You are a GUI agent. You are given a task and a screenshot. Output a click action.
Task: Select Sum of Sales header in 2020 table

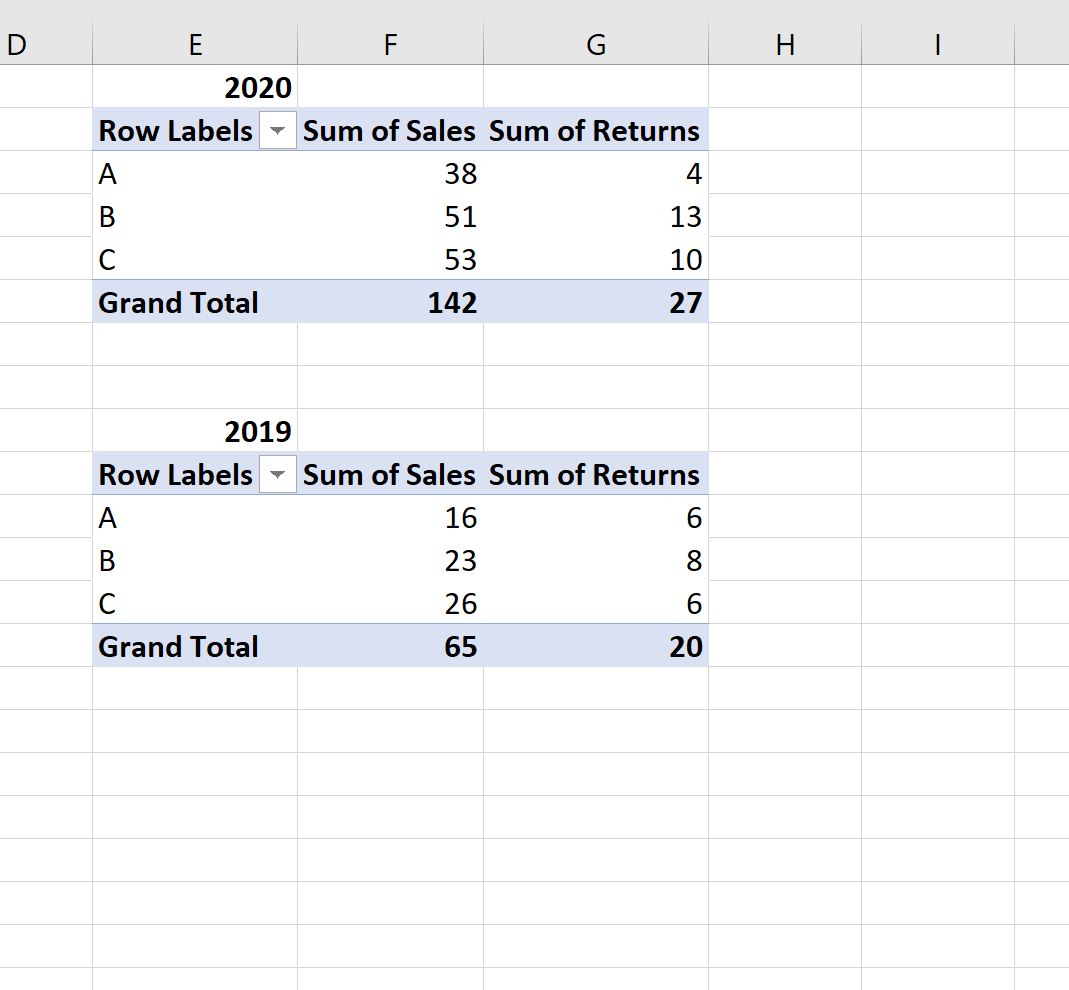[x=390, y=131]
